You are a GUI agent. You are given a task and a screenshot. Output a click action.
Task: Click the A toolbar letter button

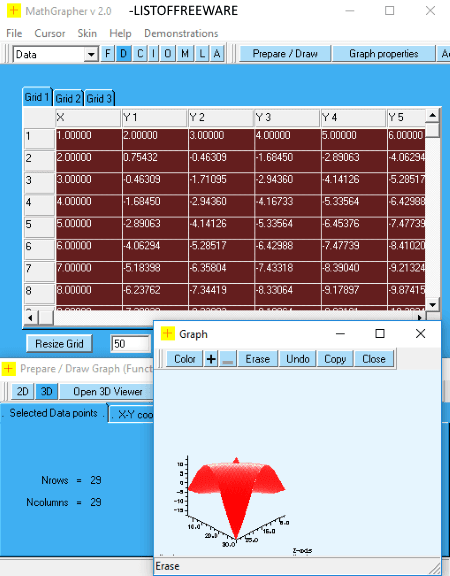[x=217, y=54]
